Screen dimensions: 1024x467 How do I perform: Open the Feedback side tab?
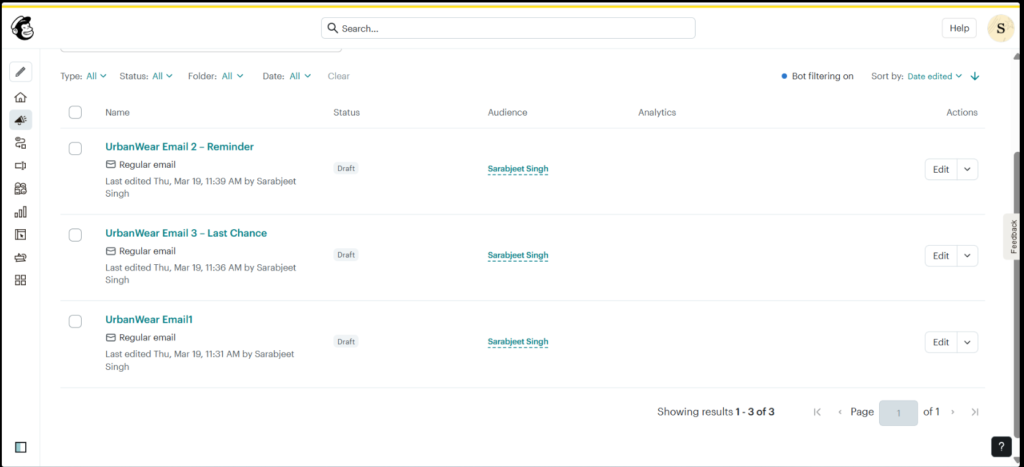(x=1014, y=236)
